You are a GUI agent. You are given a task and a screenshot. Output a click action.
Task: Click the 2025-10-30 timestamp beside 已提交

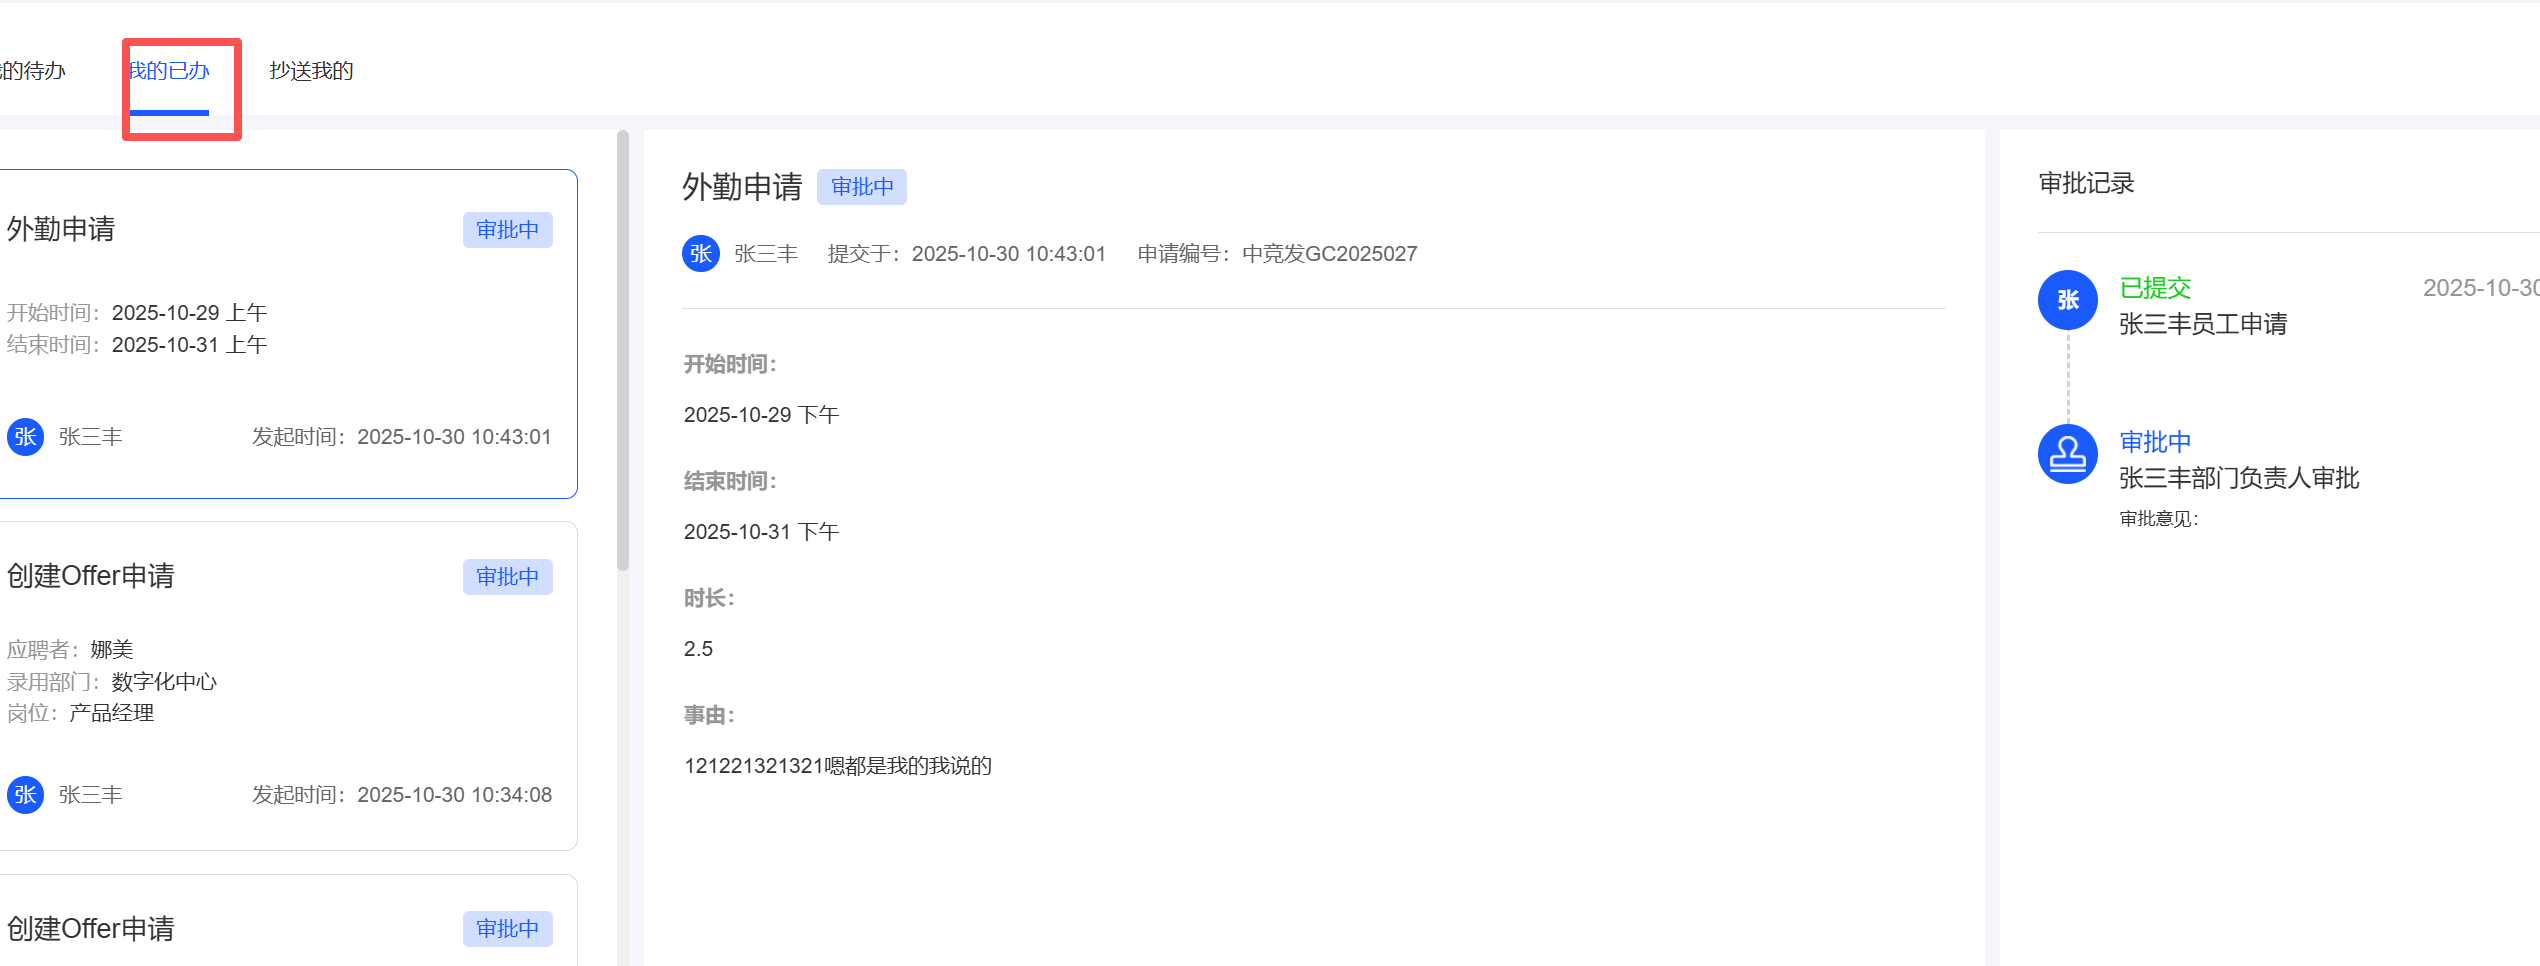(2481, 288)
